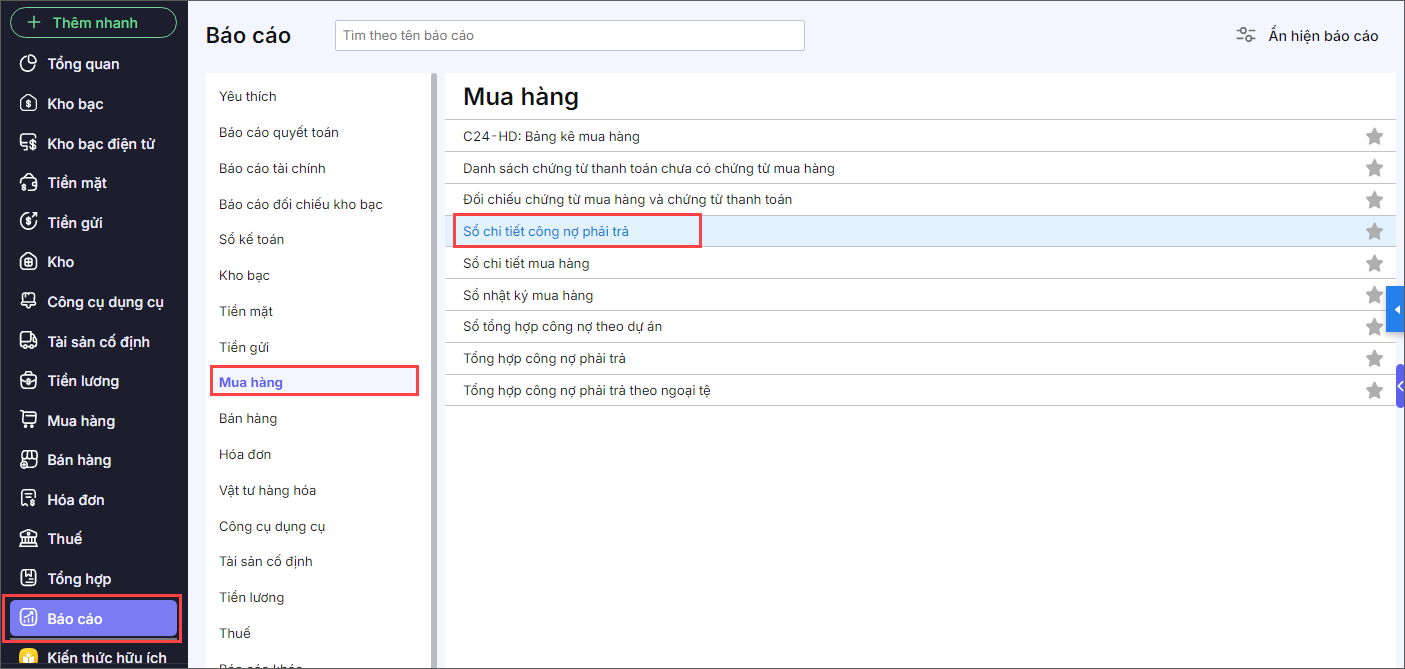
Task: Open Sổ chi tiết công nợ phải trả report
Action: tap(546, 231)
